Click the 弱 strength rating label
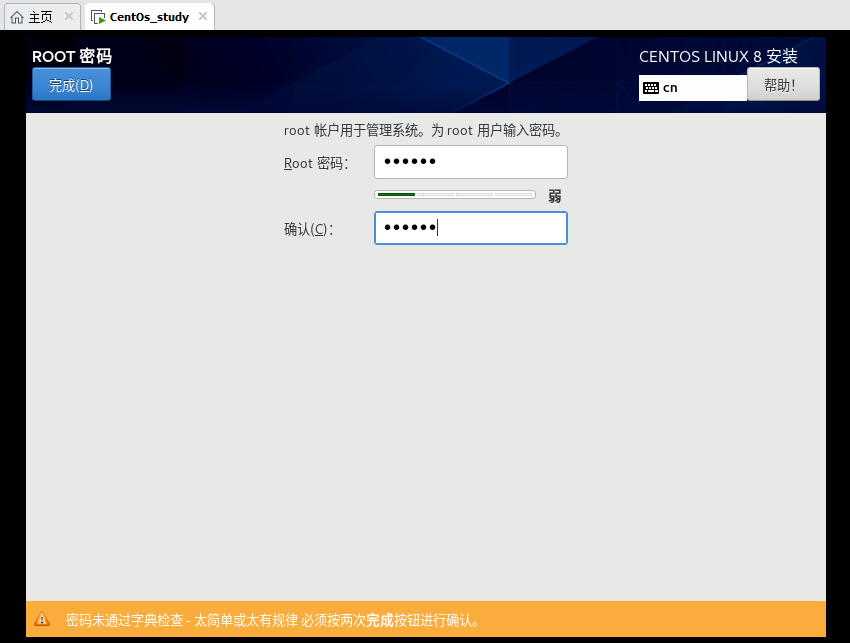The width and height of the screenshot is (850, 643). coord(554,197)
